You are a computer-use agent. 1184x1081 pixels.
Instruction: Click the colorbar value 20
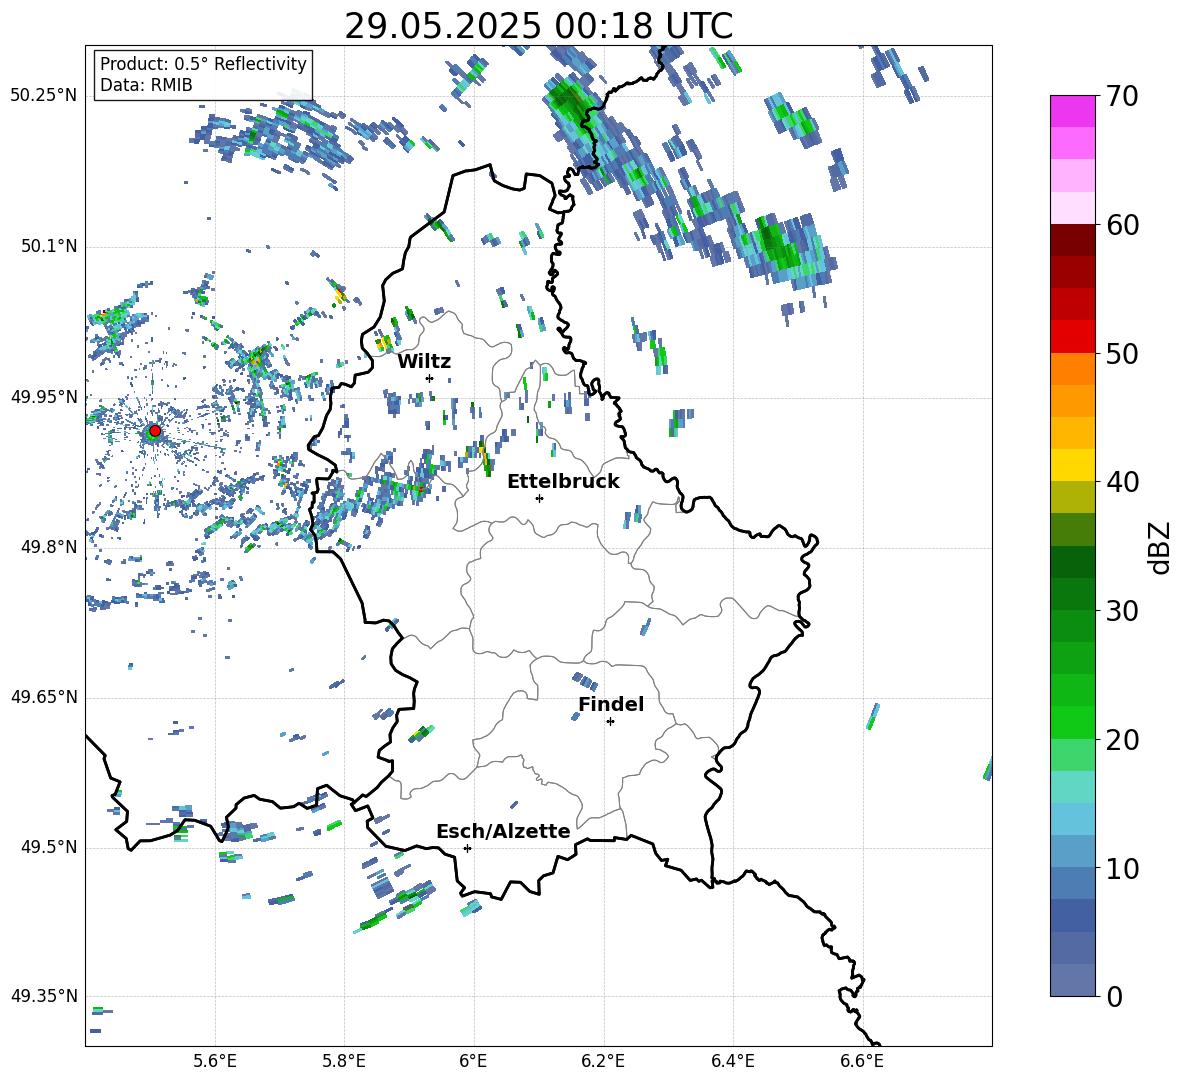coord(1123,739)
